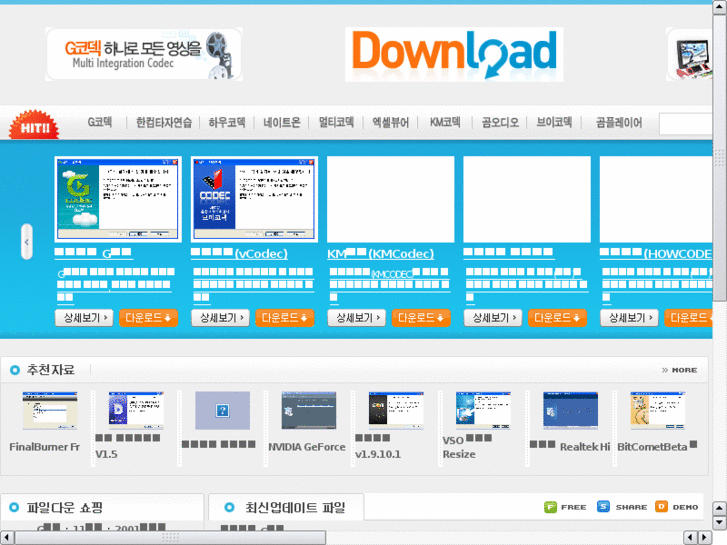Click 다운로드 under the G codec card
This screenshot has height=545, width=727.
point(148,318)
